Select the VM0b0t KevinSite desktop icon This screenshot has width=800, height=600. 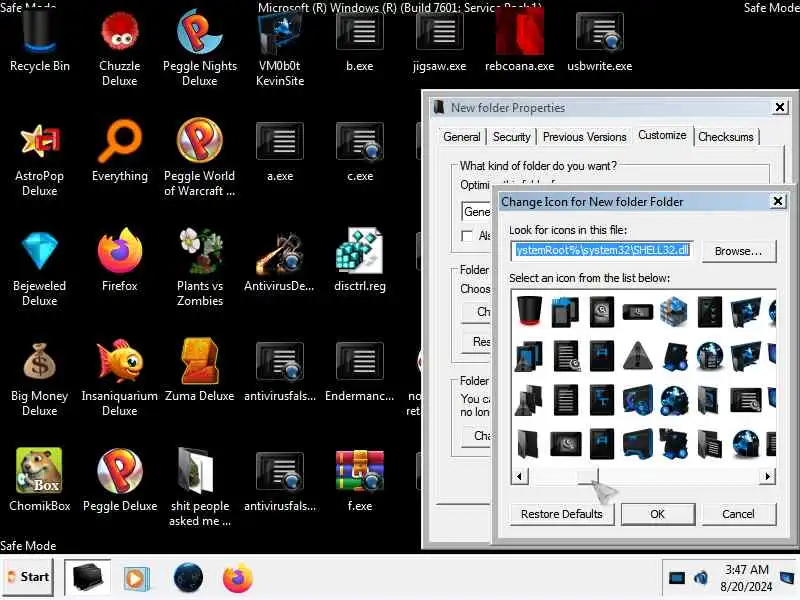280,48
